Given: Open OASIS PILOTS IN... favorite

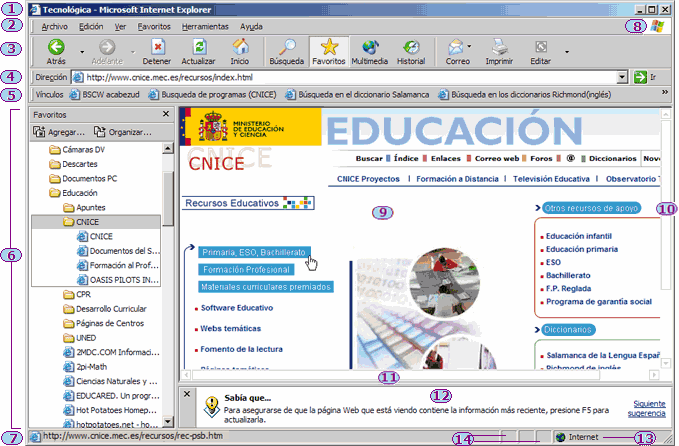Looking at the screenshot, I should [x=118, y=280].
